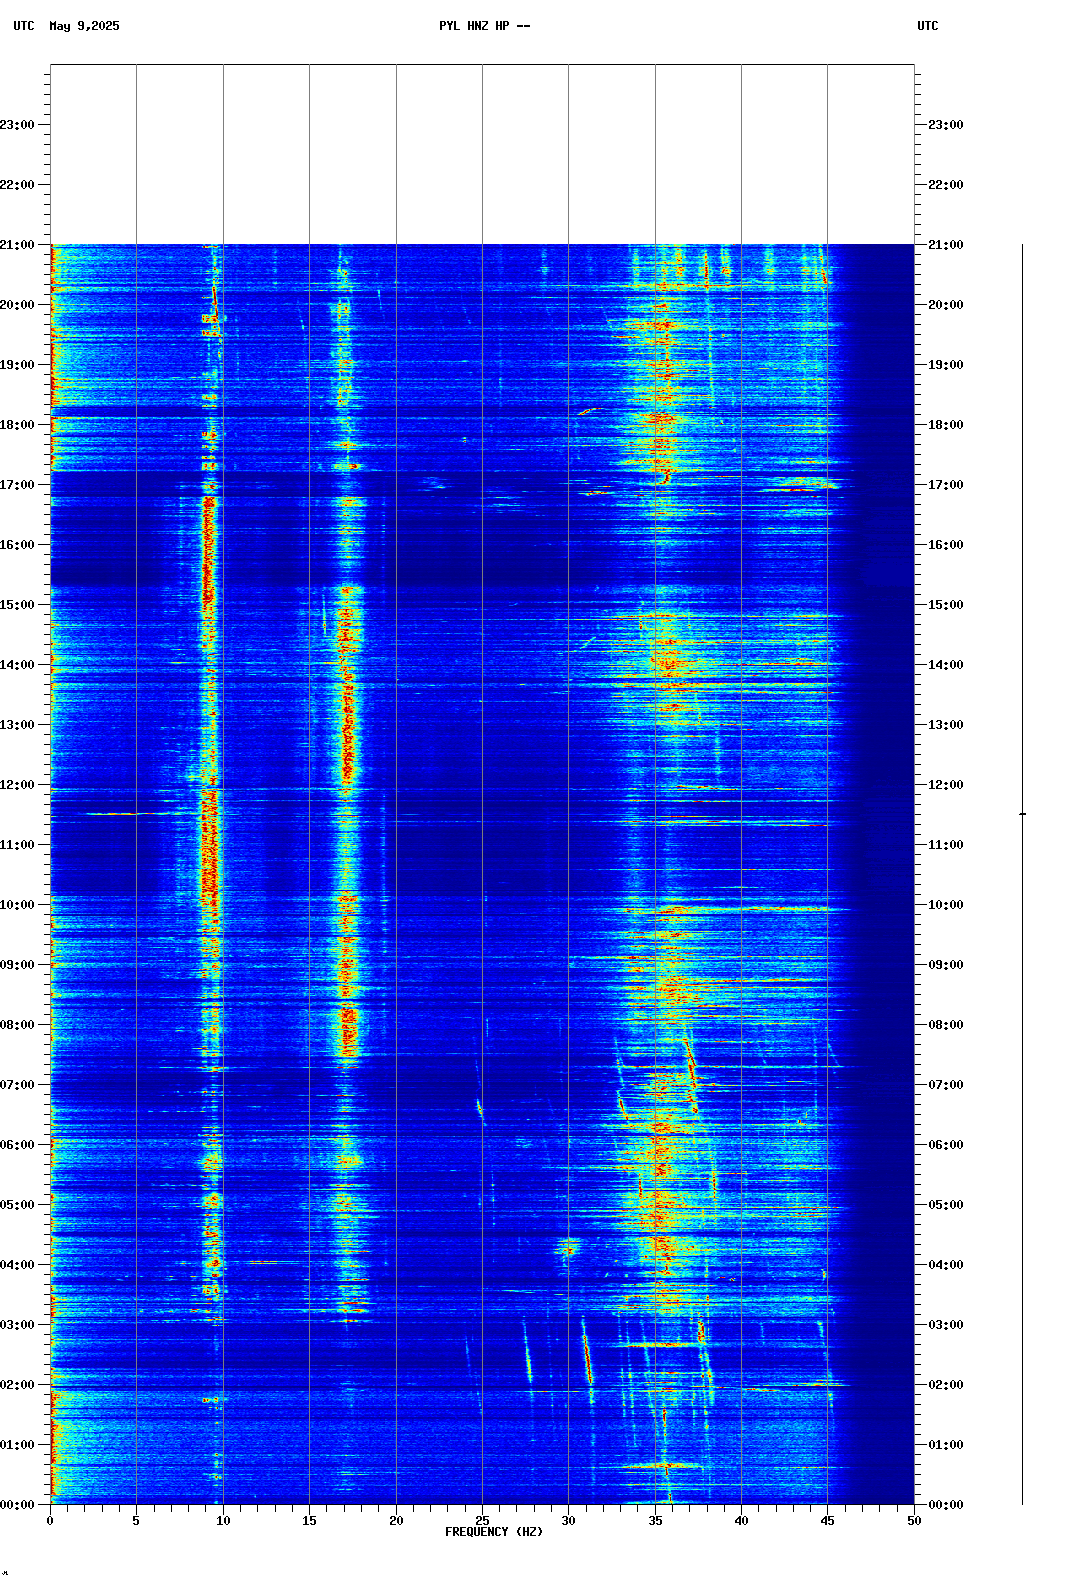1066x1584 pixels.
Task: Click the 'May 9,2025' date label
Action: [x=84, y=26]
